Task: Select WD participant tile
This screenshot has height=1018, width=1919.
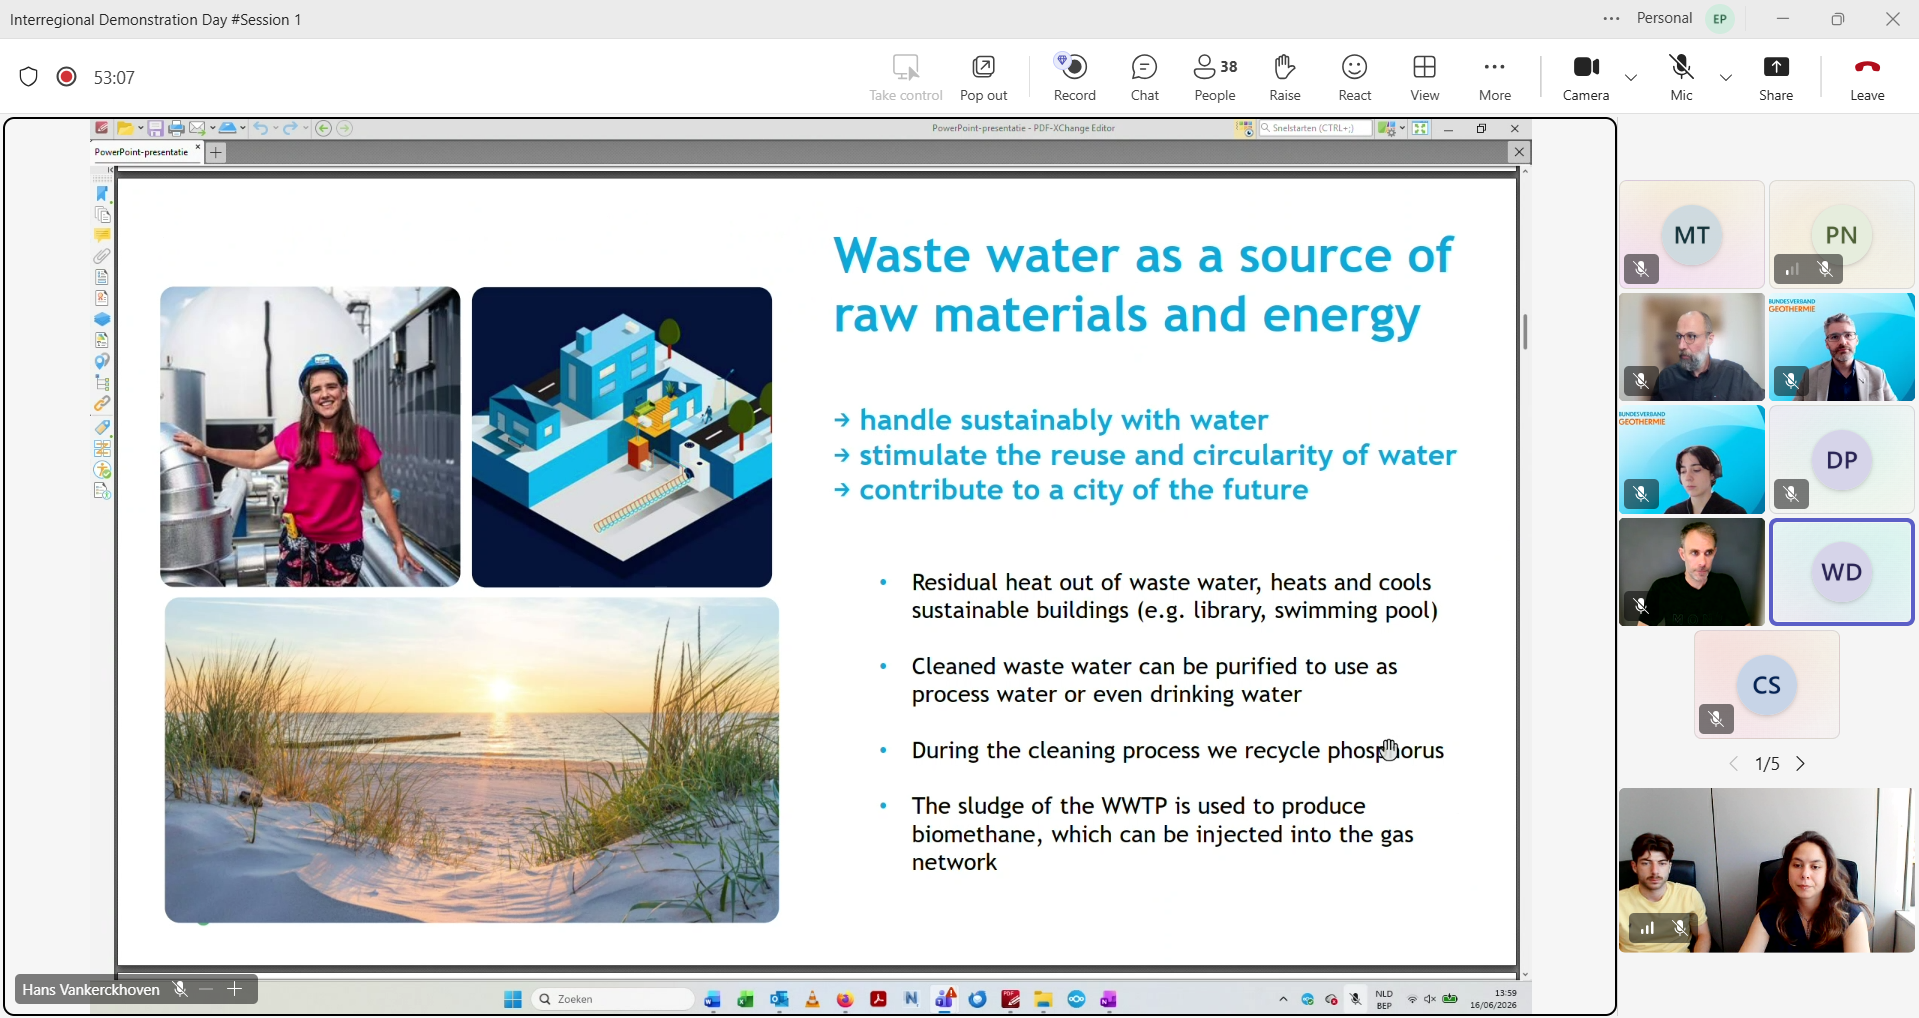Action: pyautogui.click(x=1841, y=572)
